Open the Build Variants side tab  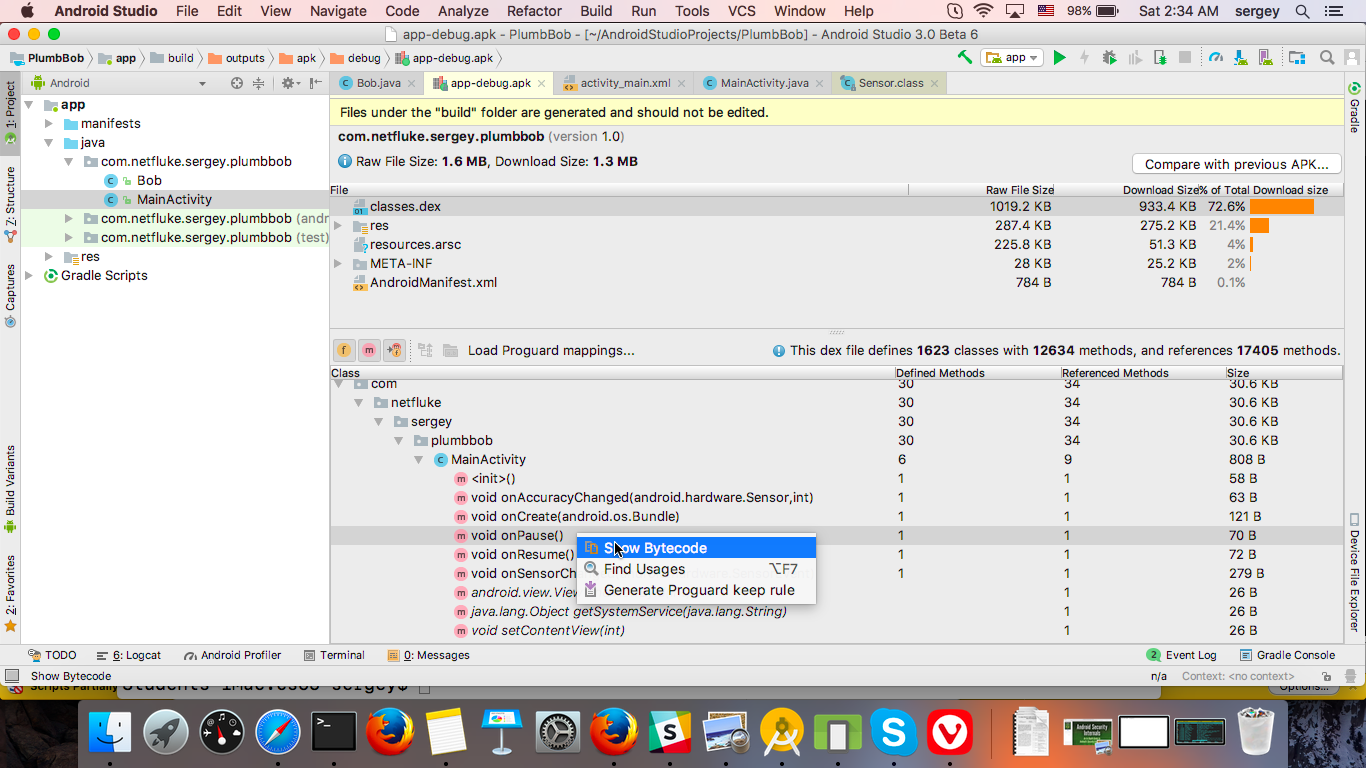pyautogui.click(x=10, y=488)
